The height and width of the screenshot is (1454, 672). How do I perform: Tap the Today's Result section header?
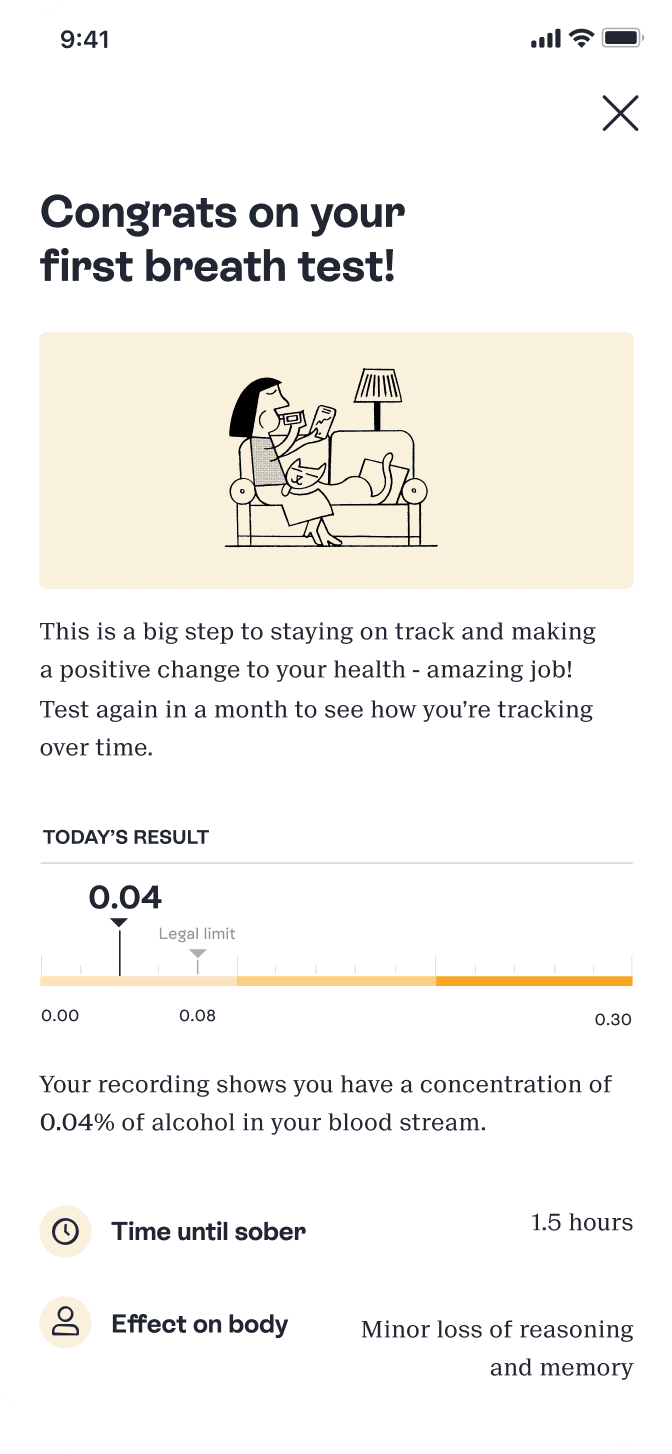(x=126, y=837)
